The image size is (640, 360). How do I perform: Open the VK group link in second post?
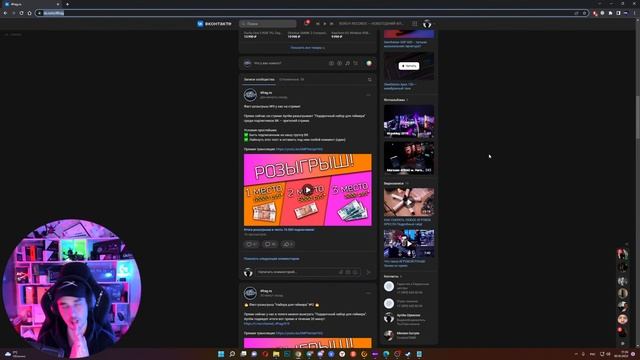coord(267,324)
